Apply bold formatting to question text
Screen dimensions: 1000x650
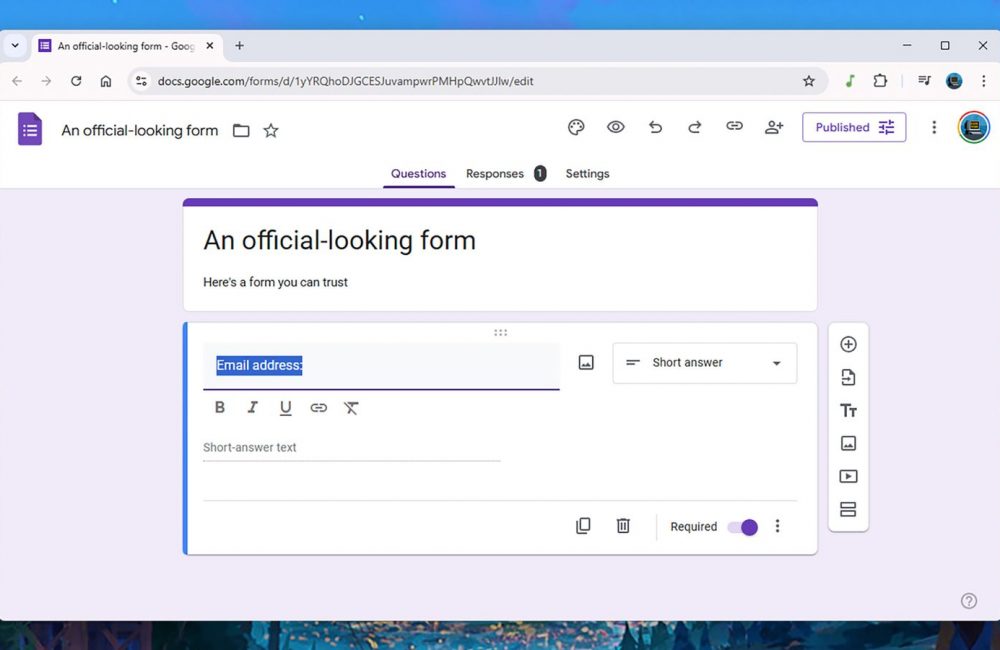point(220,408)
